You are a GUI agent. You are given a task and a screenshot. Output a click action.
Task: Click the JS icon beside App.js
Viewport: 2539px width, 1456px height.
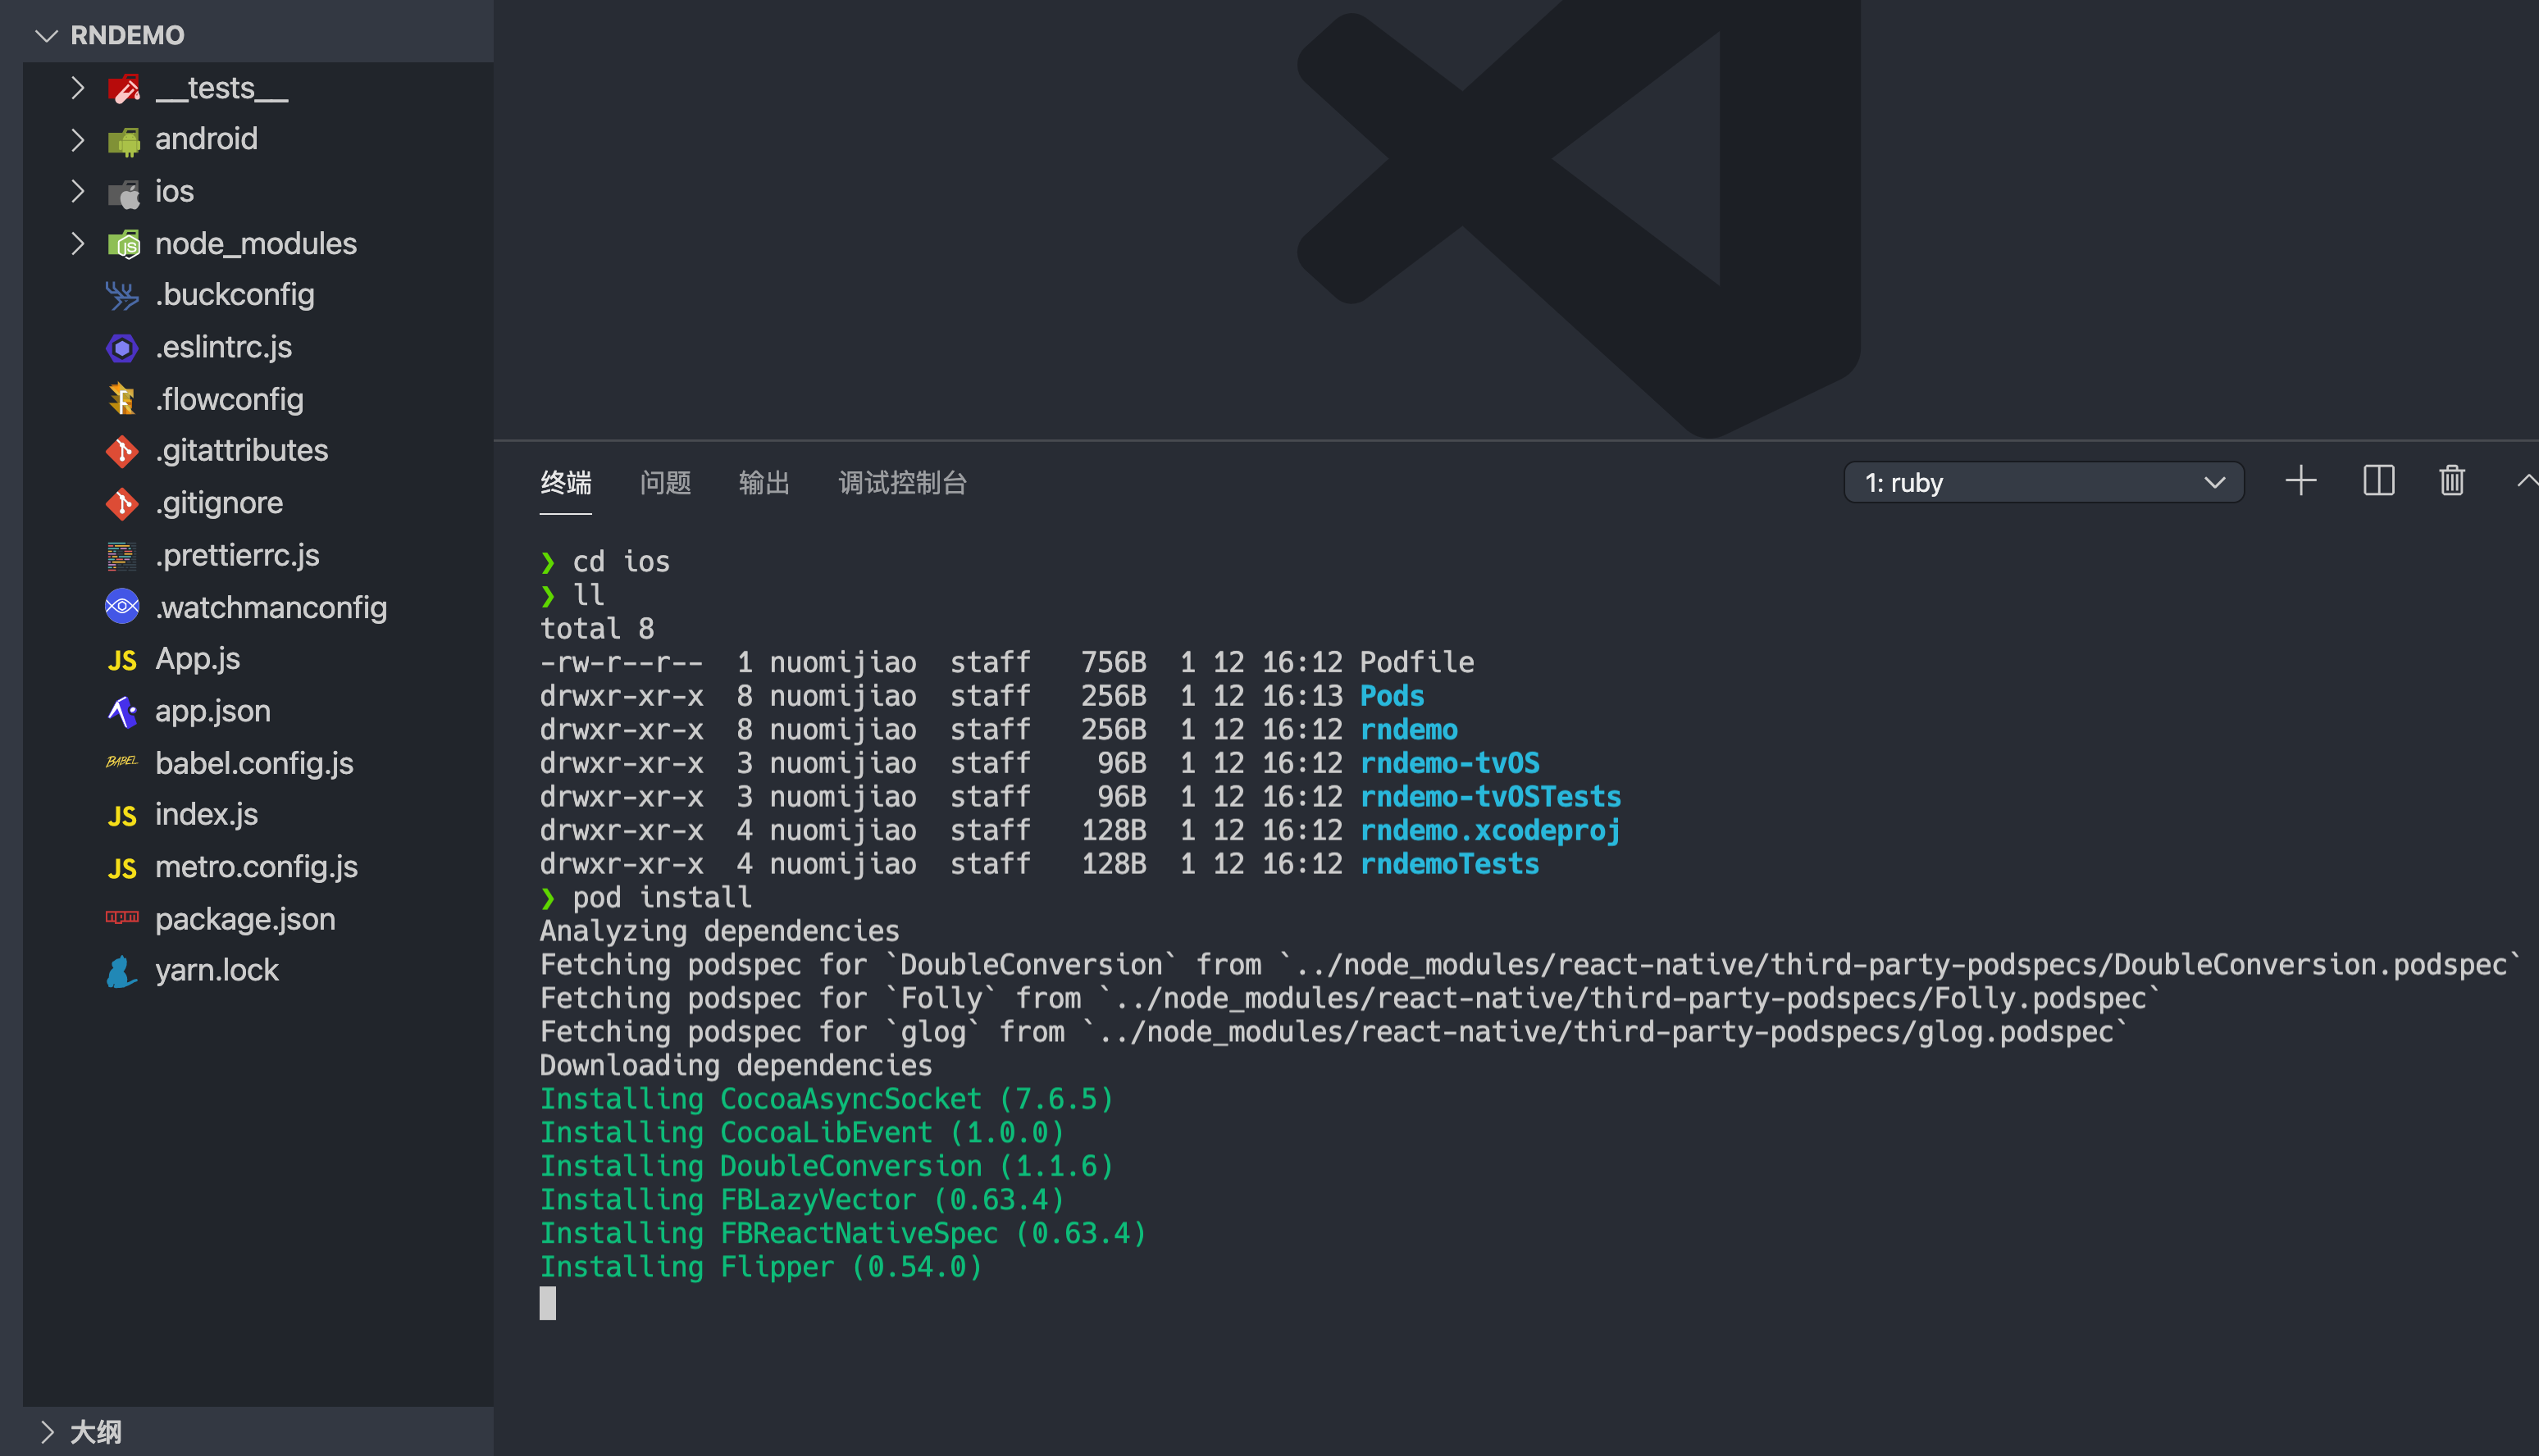(122, 660)
